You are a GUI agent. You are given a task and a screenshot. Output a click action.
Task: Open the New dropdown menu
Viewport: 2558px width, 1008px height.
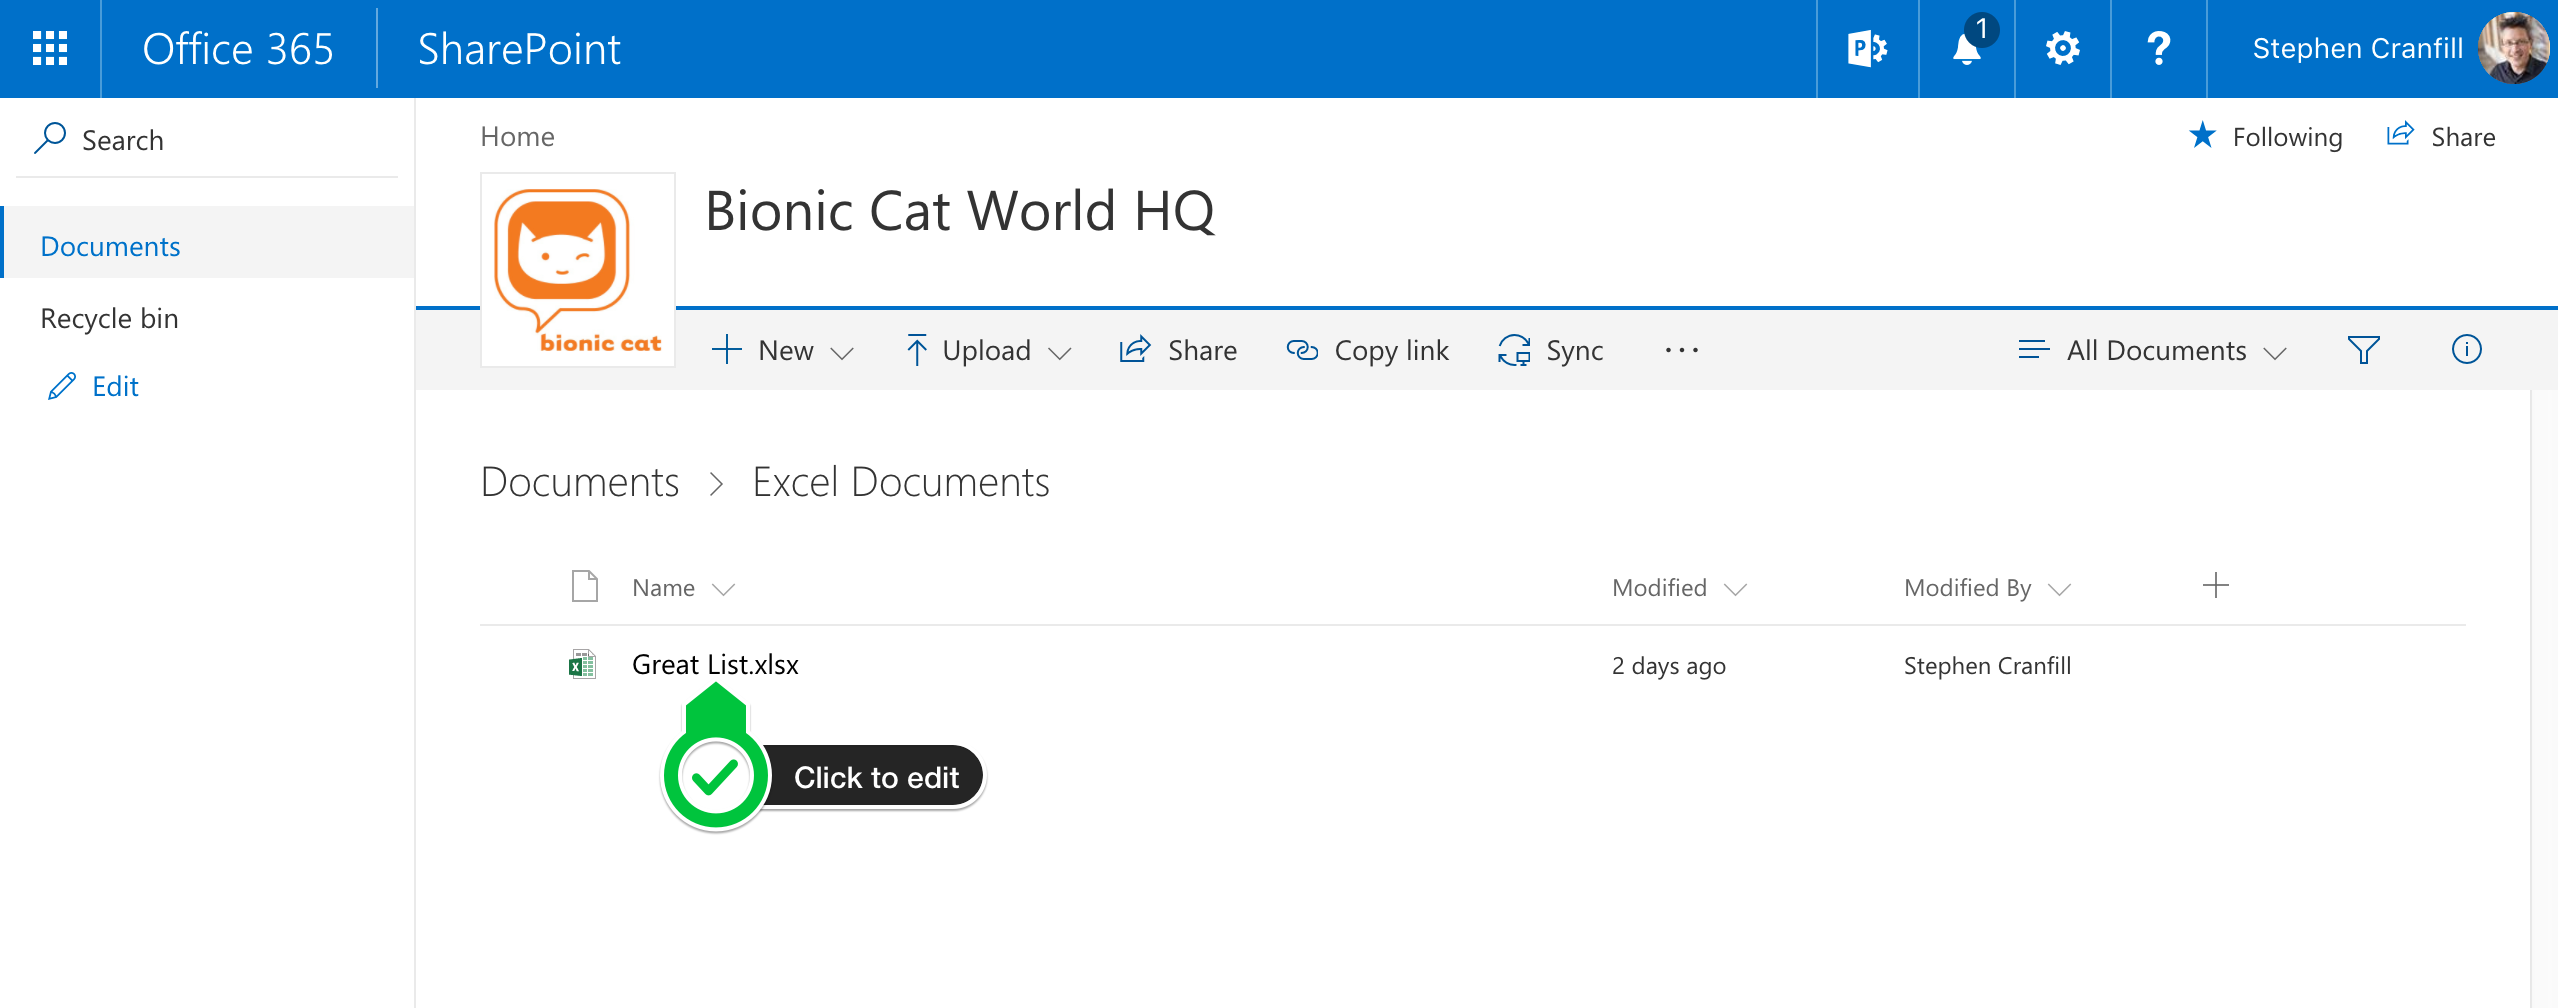(x=783, y=350)
